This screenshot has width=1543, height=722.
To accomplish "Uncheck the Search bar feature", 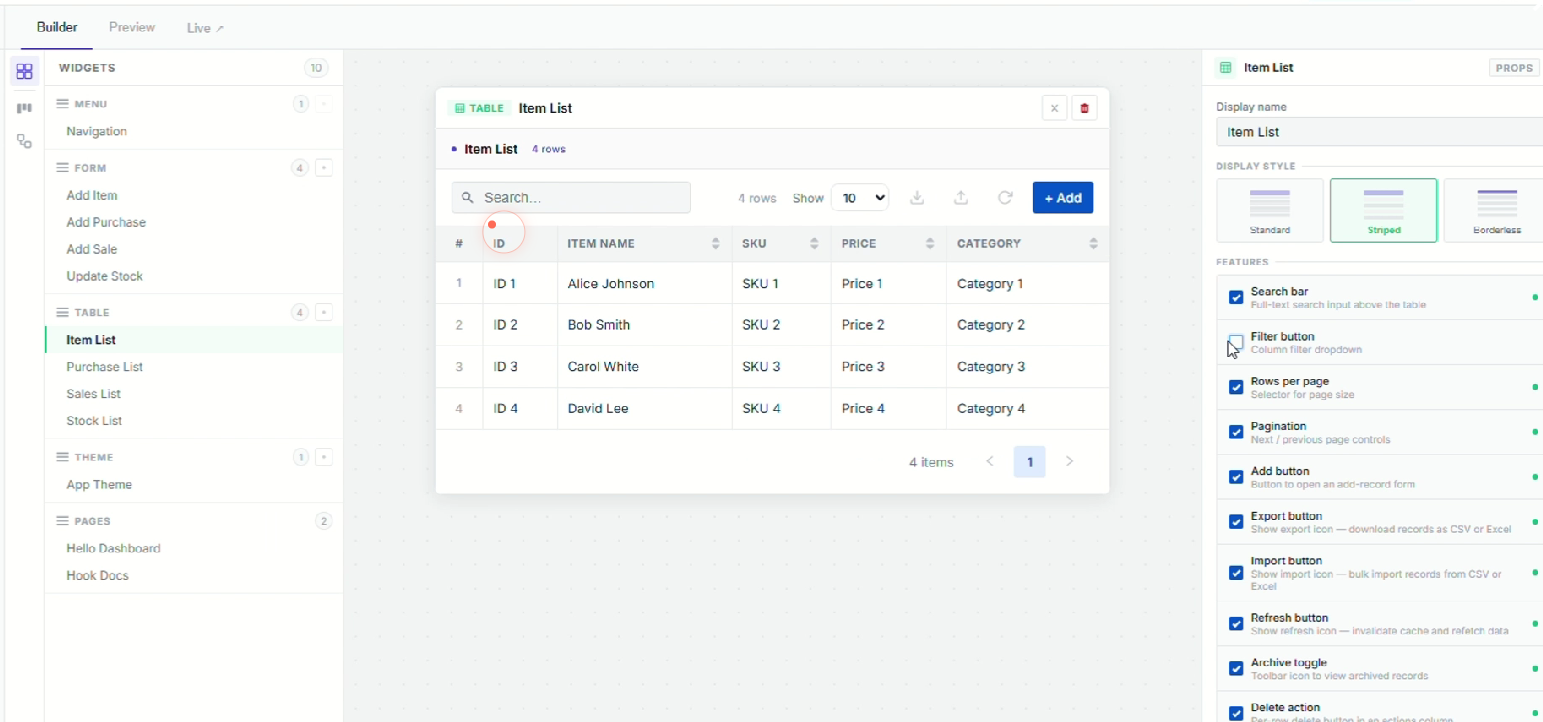I will tap(1236, 297).
